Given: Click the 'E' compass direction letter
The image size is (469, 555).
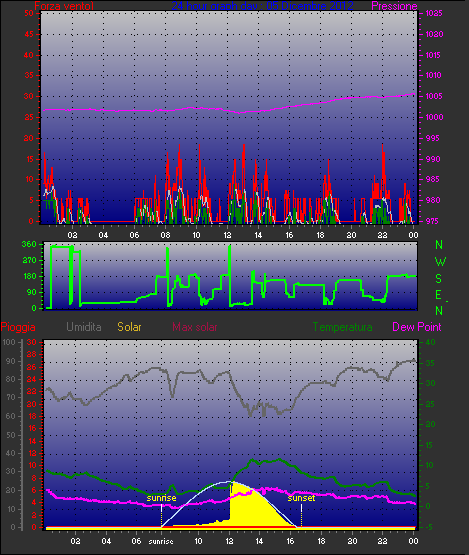Looking at the screenshot, I should [438, 295].
